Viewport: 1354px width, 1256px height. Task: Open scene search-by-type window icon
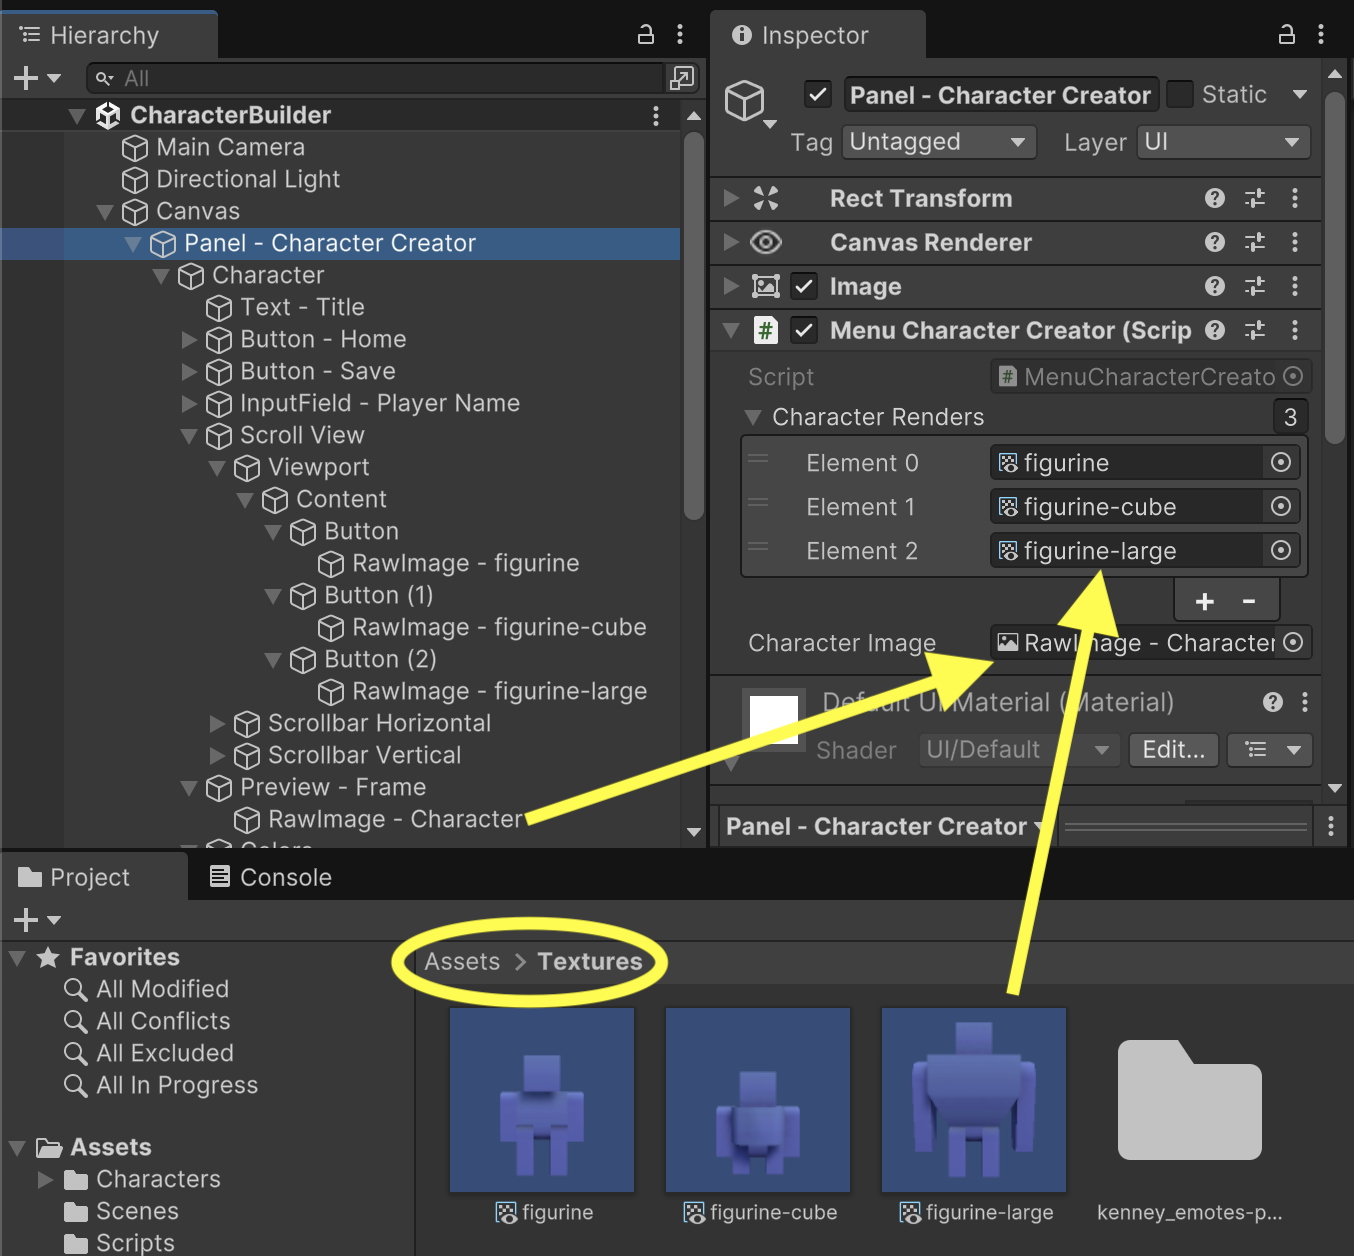click(682, 78)
